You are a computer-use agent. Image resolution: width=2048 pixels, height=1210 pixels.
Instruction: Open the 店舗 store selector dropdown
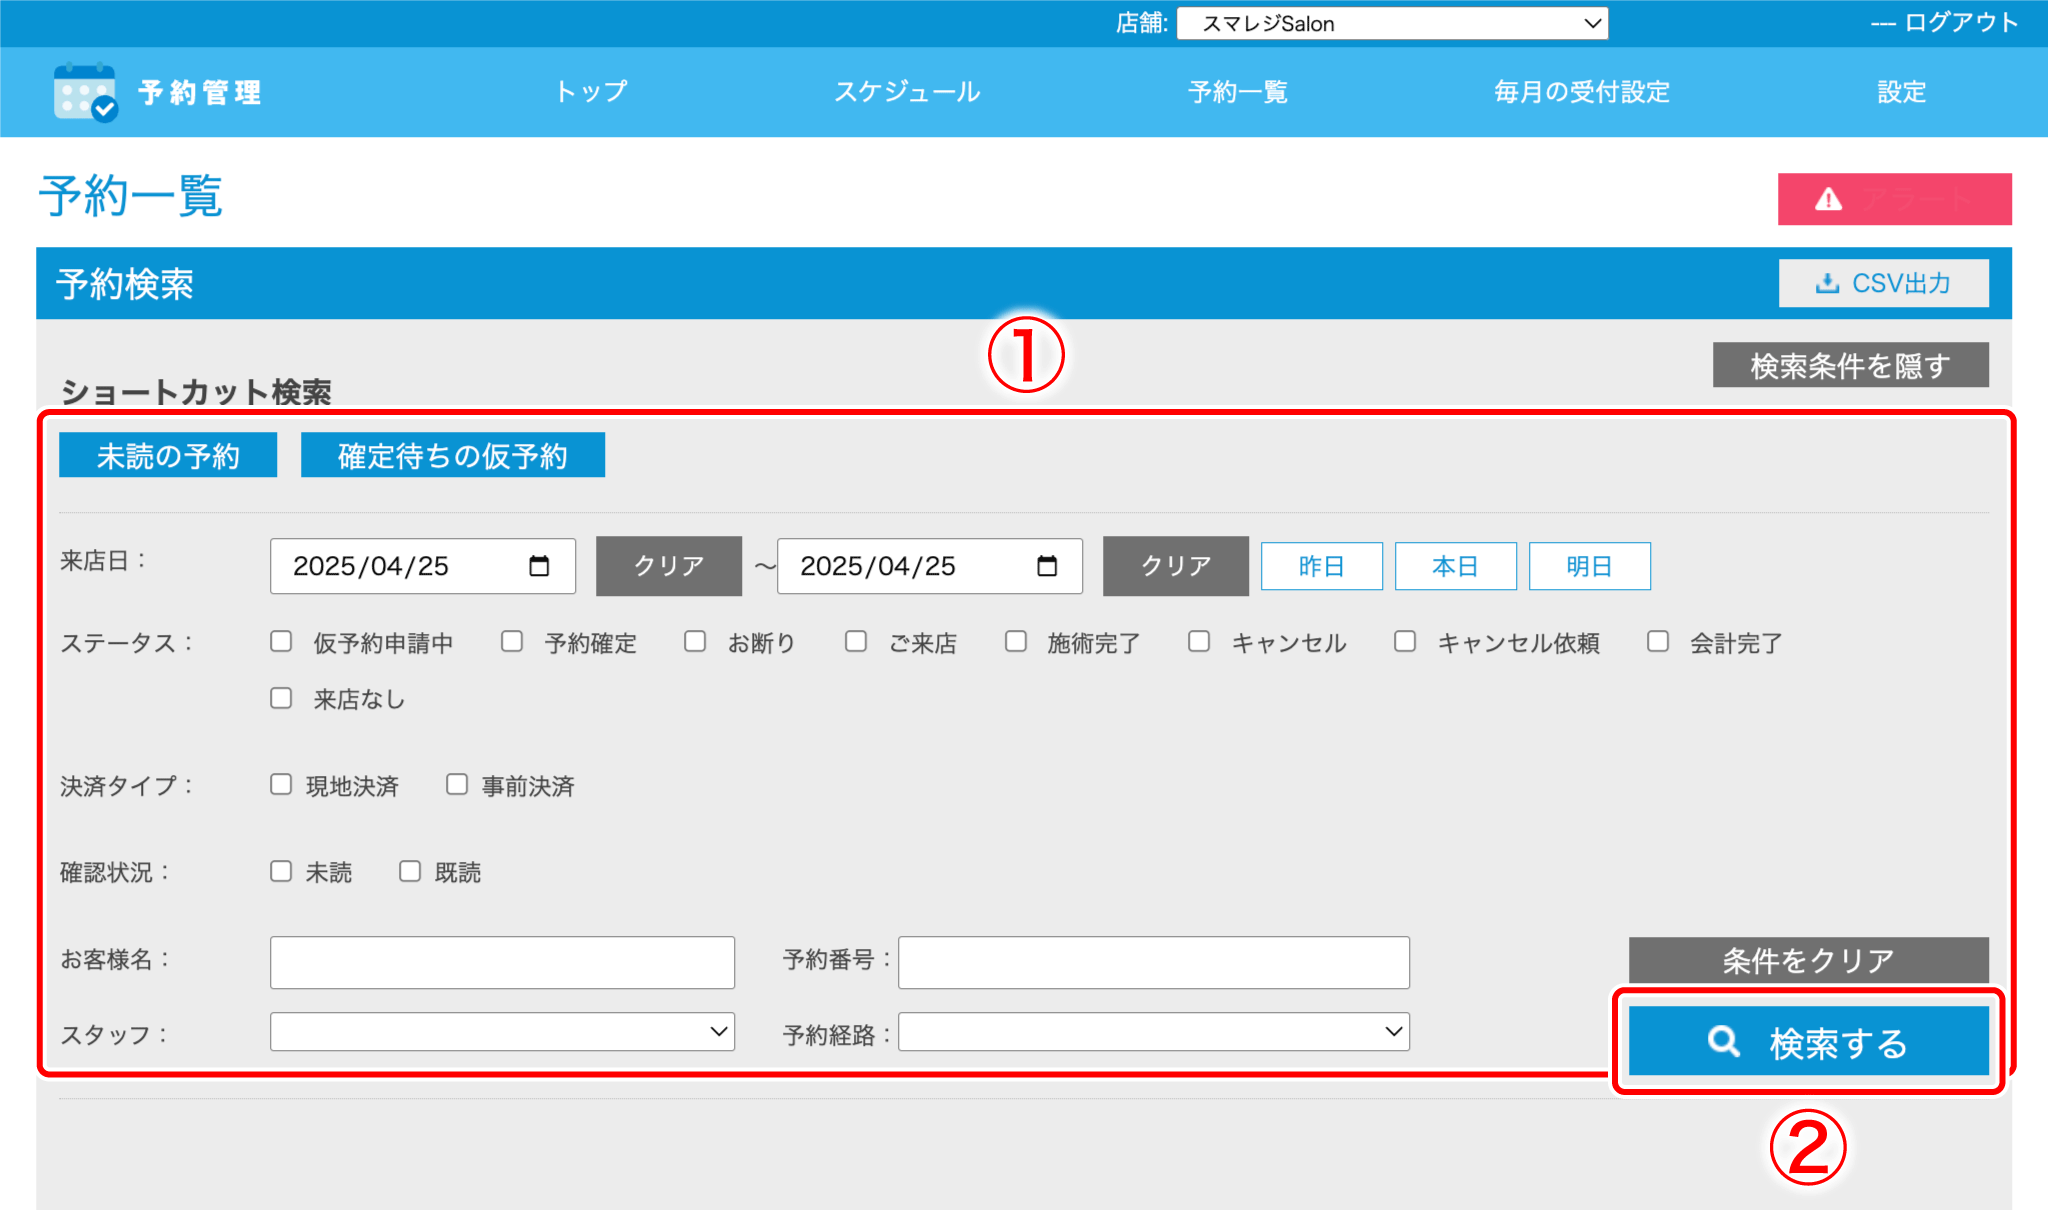tap(1392, 23)
